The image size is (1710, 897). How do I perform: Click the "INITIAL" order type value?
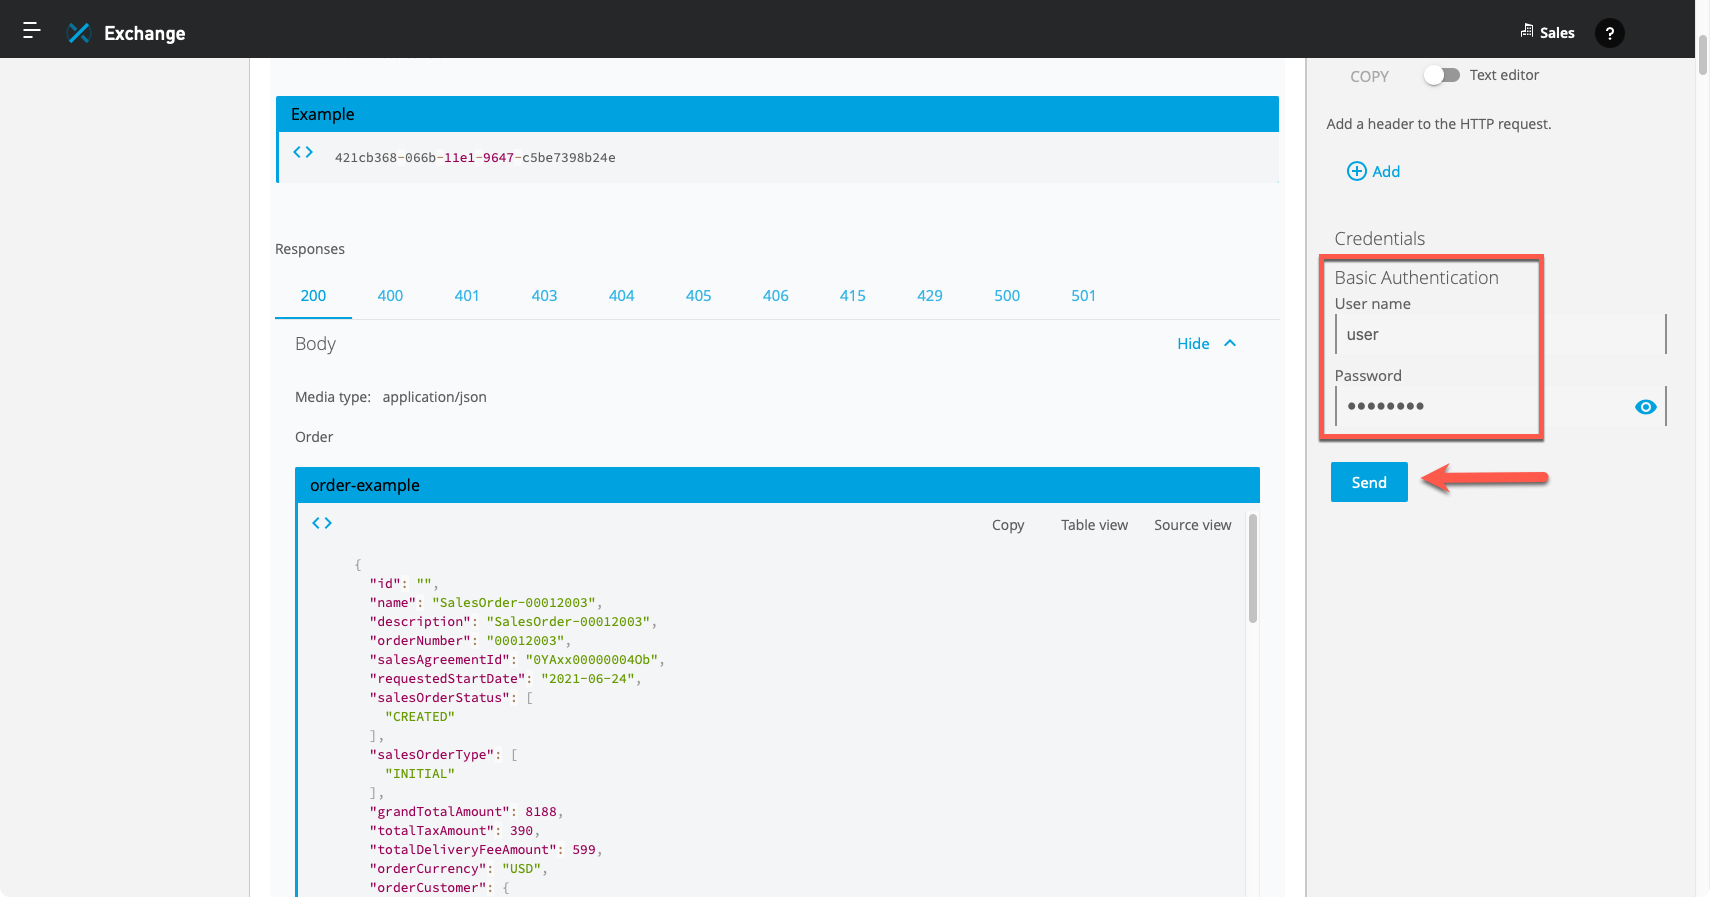click(420, 774)
